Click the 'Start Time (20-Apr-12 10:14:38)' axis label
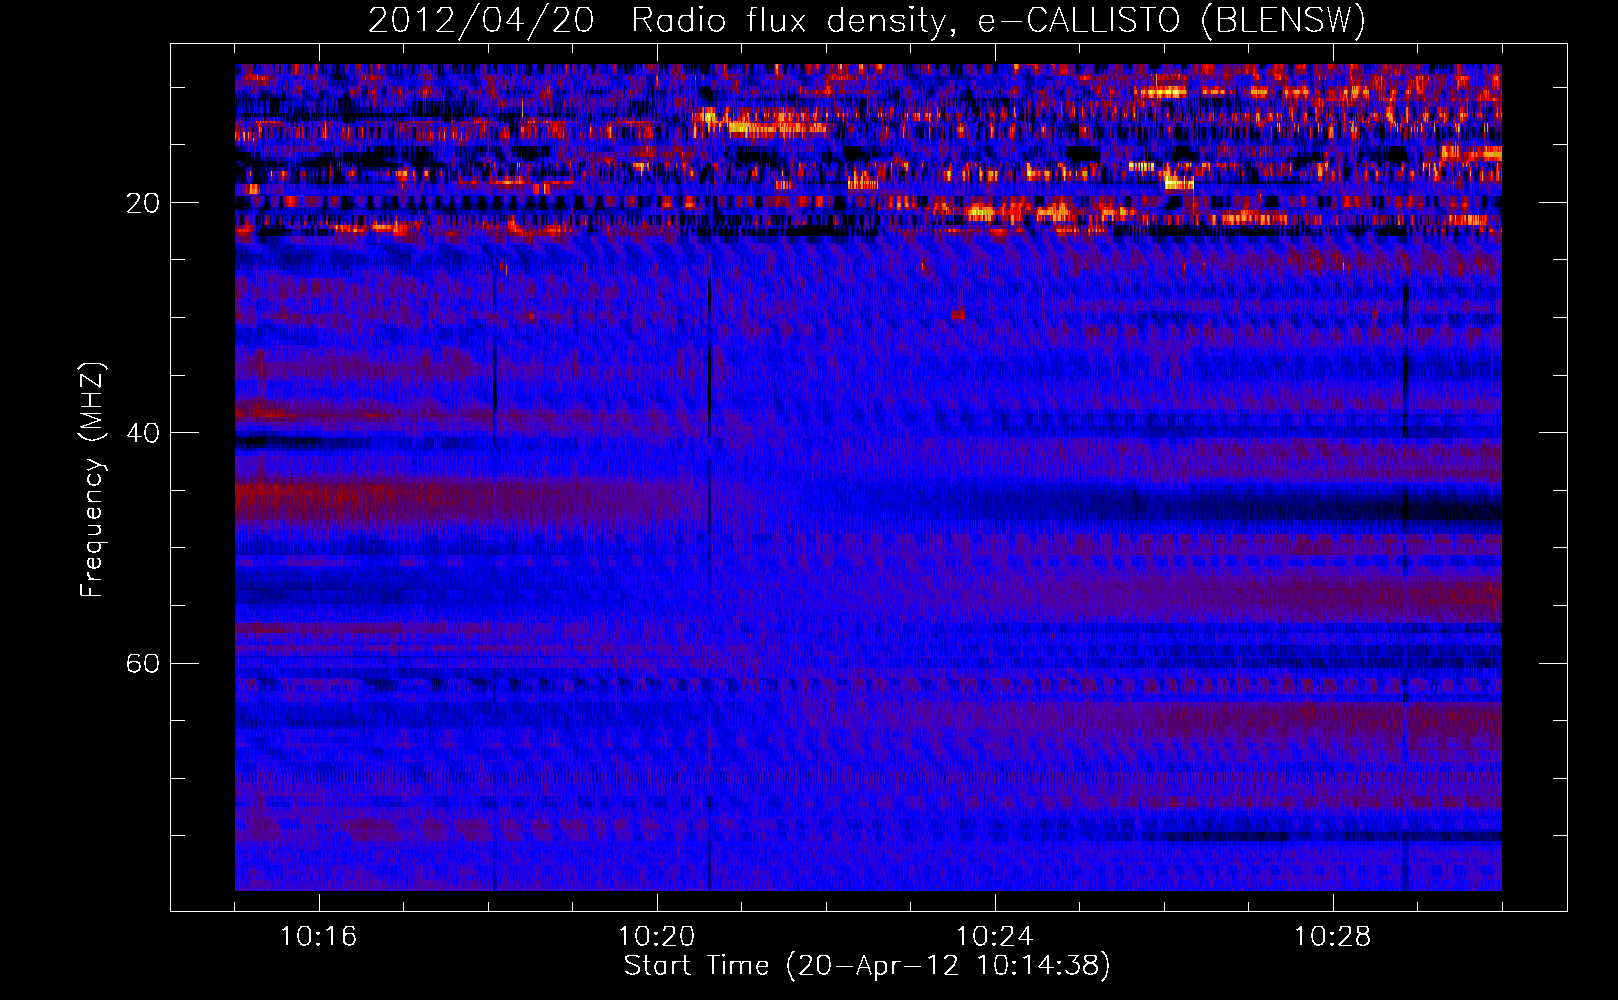The height and width of the screenshot is (1000, 1618). coord(867,966)
